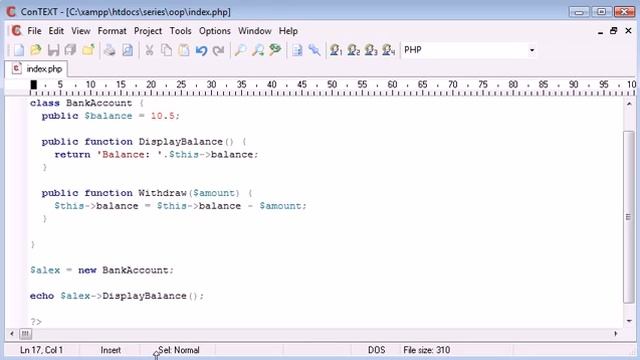The height and width of the screenshot is (360, 640).
Task: Click the 'class BankAccount' code line
Action: pyautogui.click(x=87, y=103)
